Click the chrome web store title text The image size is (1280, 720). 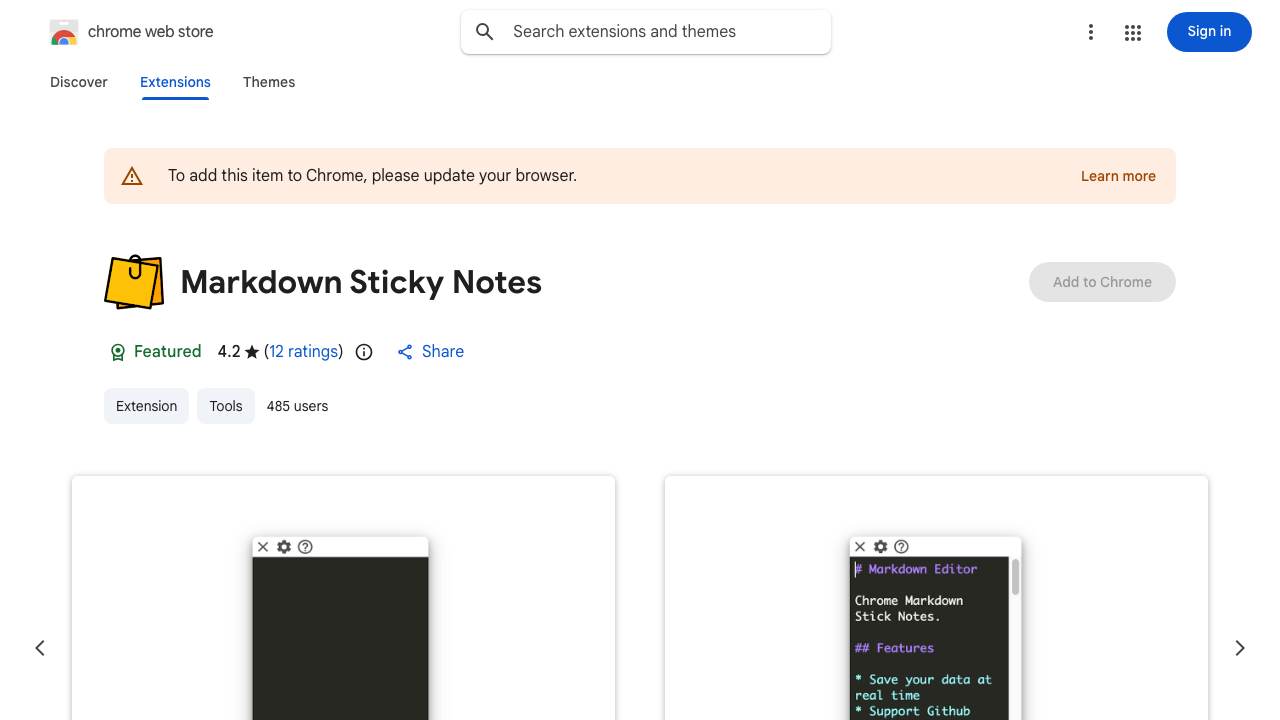(x=151, y=32)
